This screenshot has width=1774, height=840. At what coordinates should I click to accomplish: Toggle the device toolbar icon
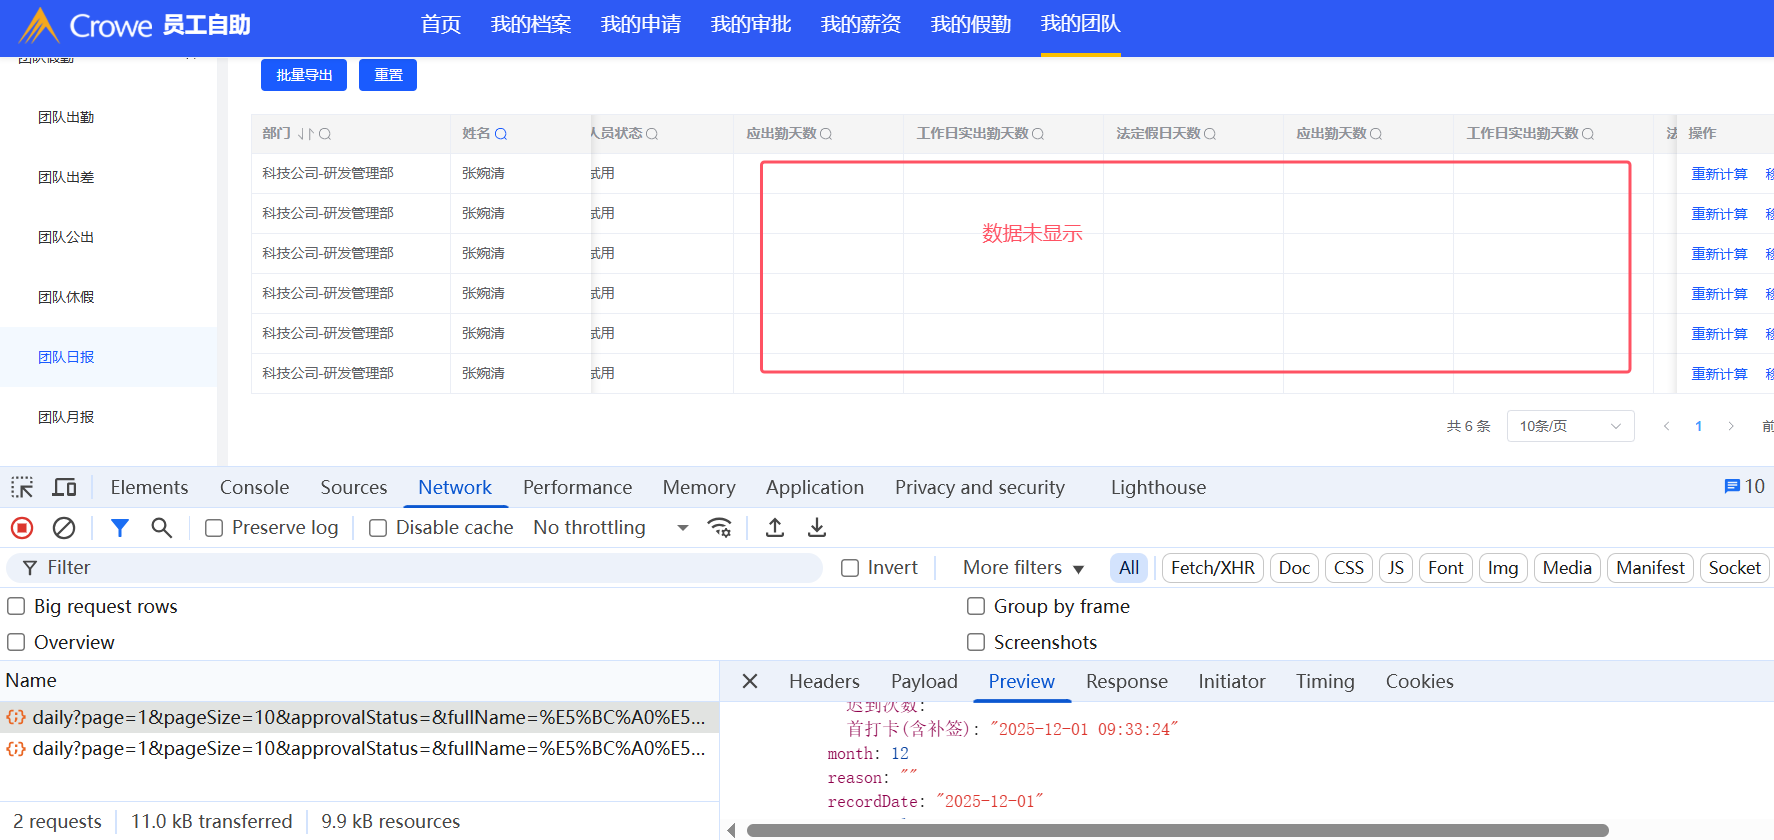[x=64, y=488]
